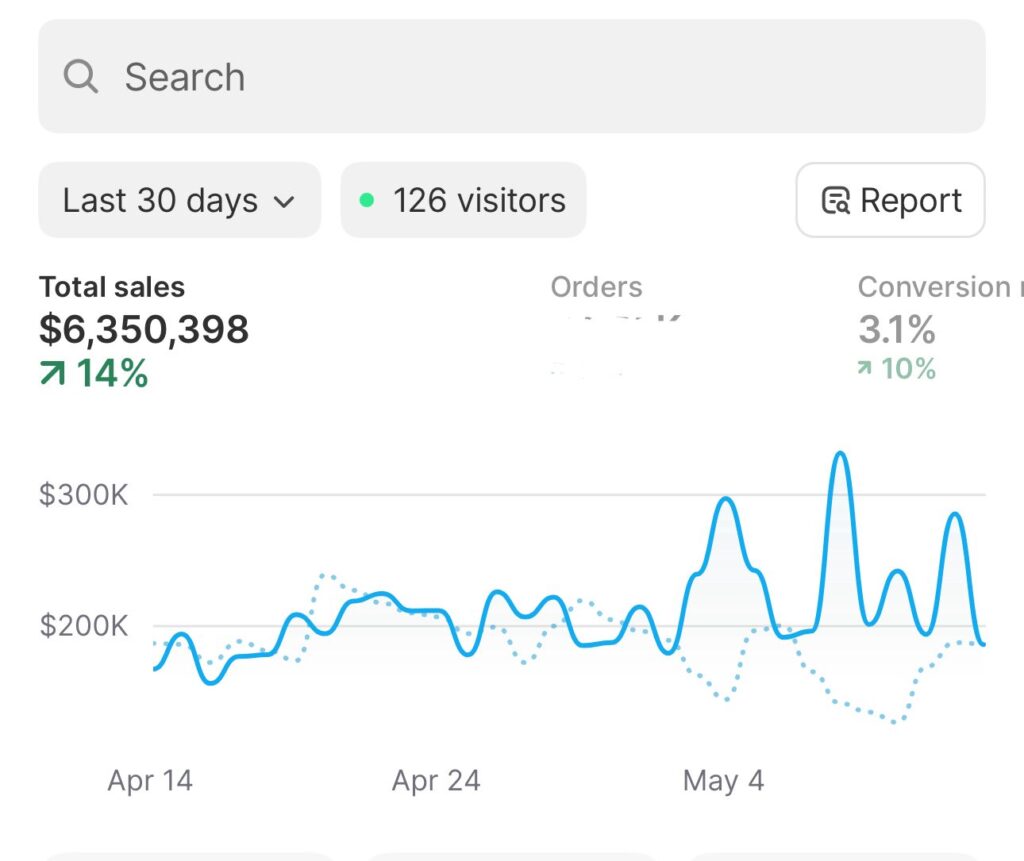Viewport: 1024px width, 861px height.
Task: Click the 3.1% conversion value
Action: pos(896,329)
